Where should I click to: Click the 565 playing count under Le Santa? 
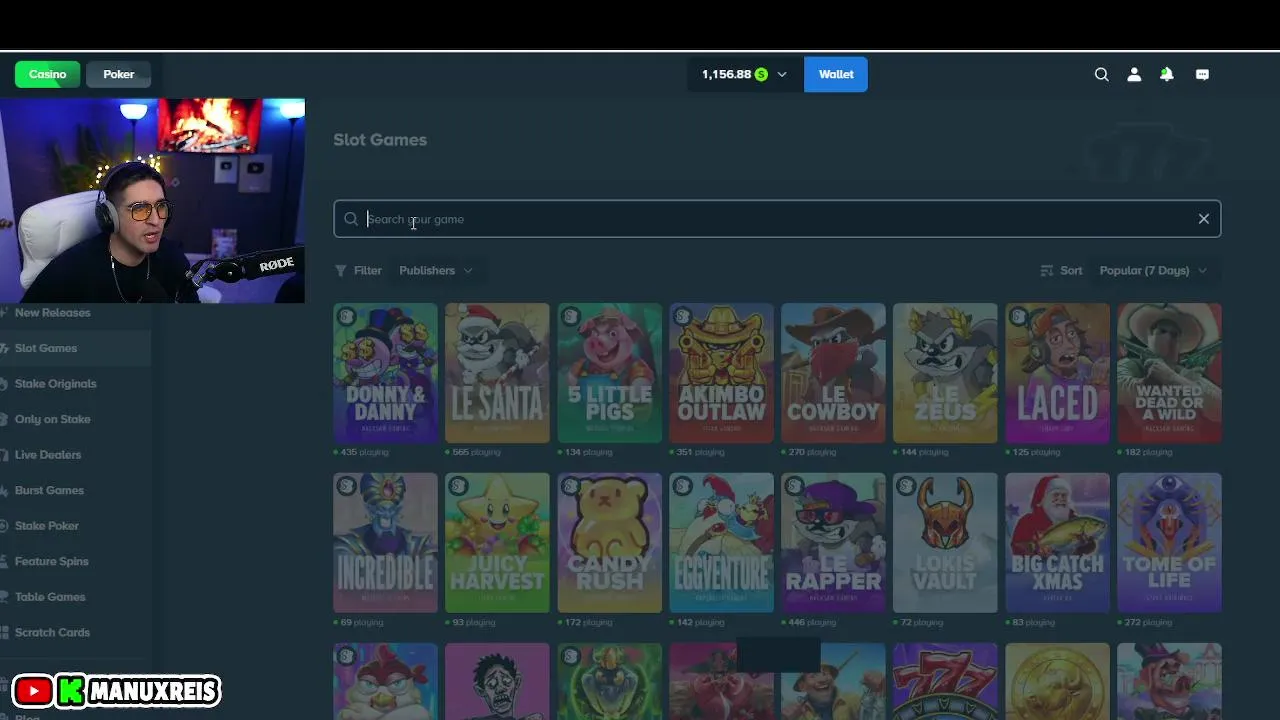474,452
